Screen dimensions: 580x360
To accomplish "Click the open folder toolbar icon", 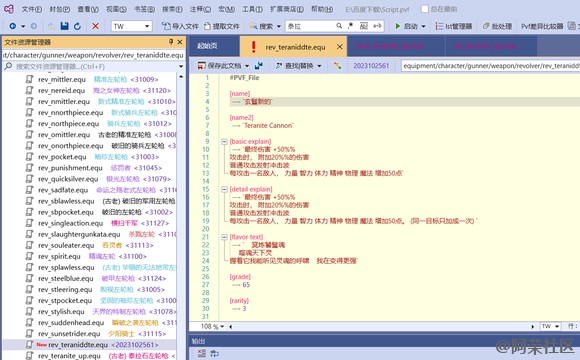I will (52, 26).
